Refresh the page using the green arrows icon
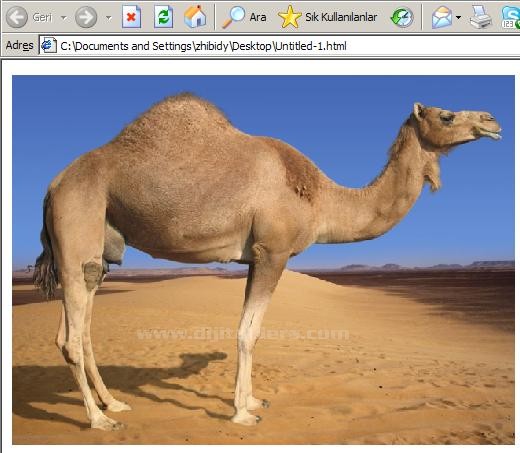The image size is (520, 453). (x=163, y=17)
